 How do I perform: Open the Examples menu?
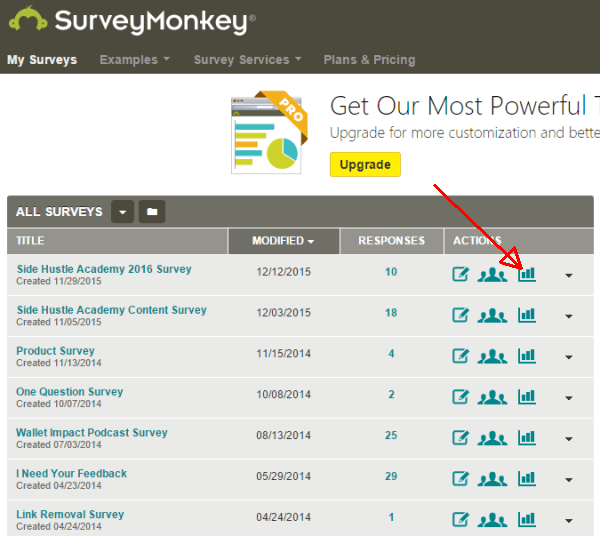[x=134, y=60]
